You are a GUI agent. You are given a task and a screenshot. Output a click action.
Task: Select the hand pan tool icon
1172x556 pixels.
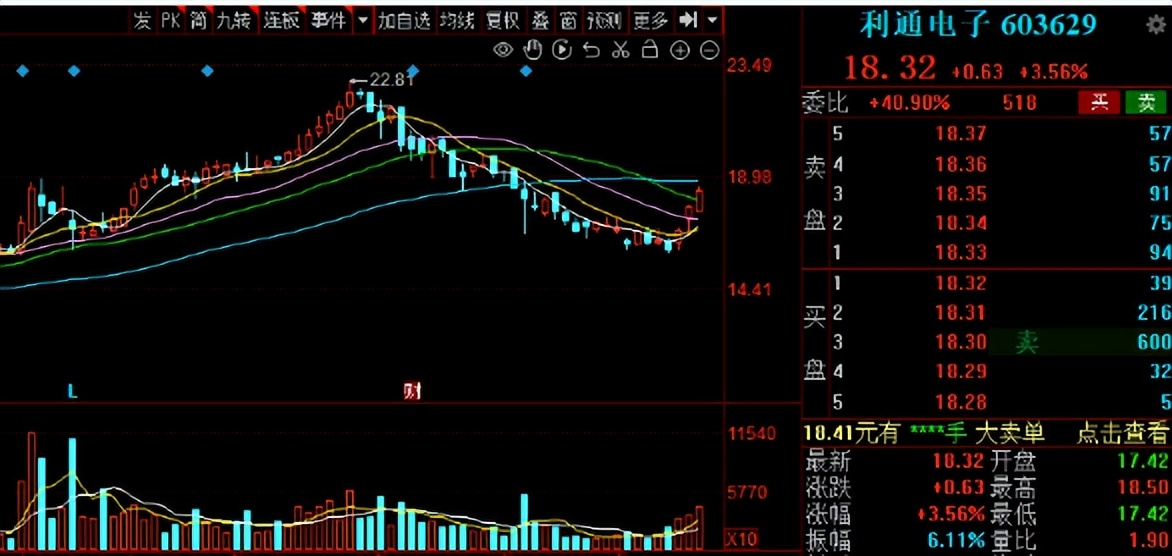[532, 50]
